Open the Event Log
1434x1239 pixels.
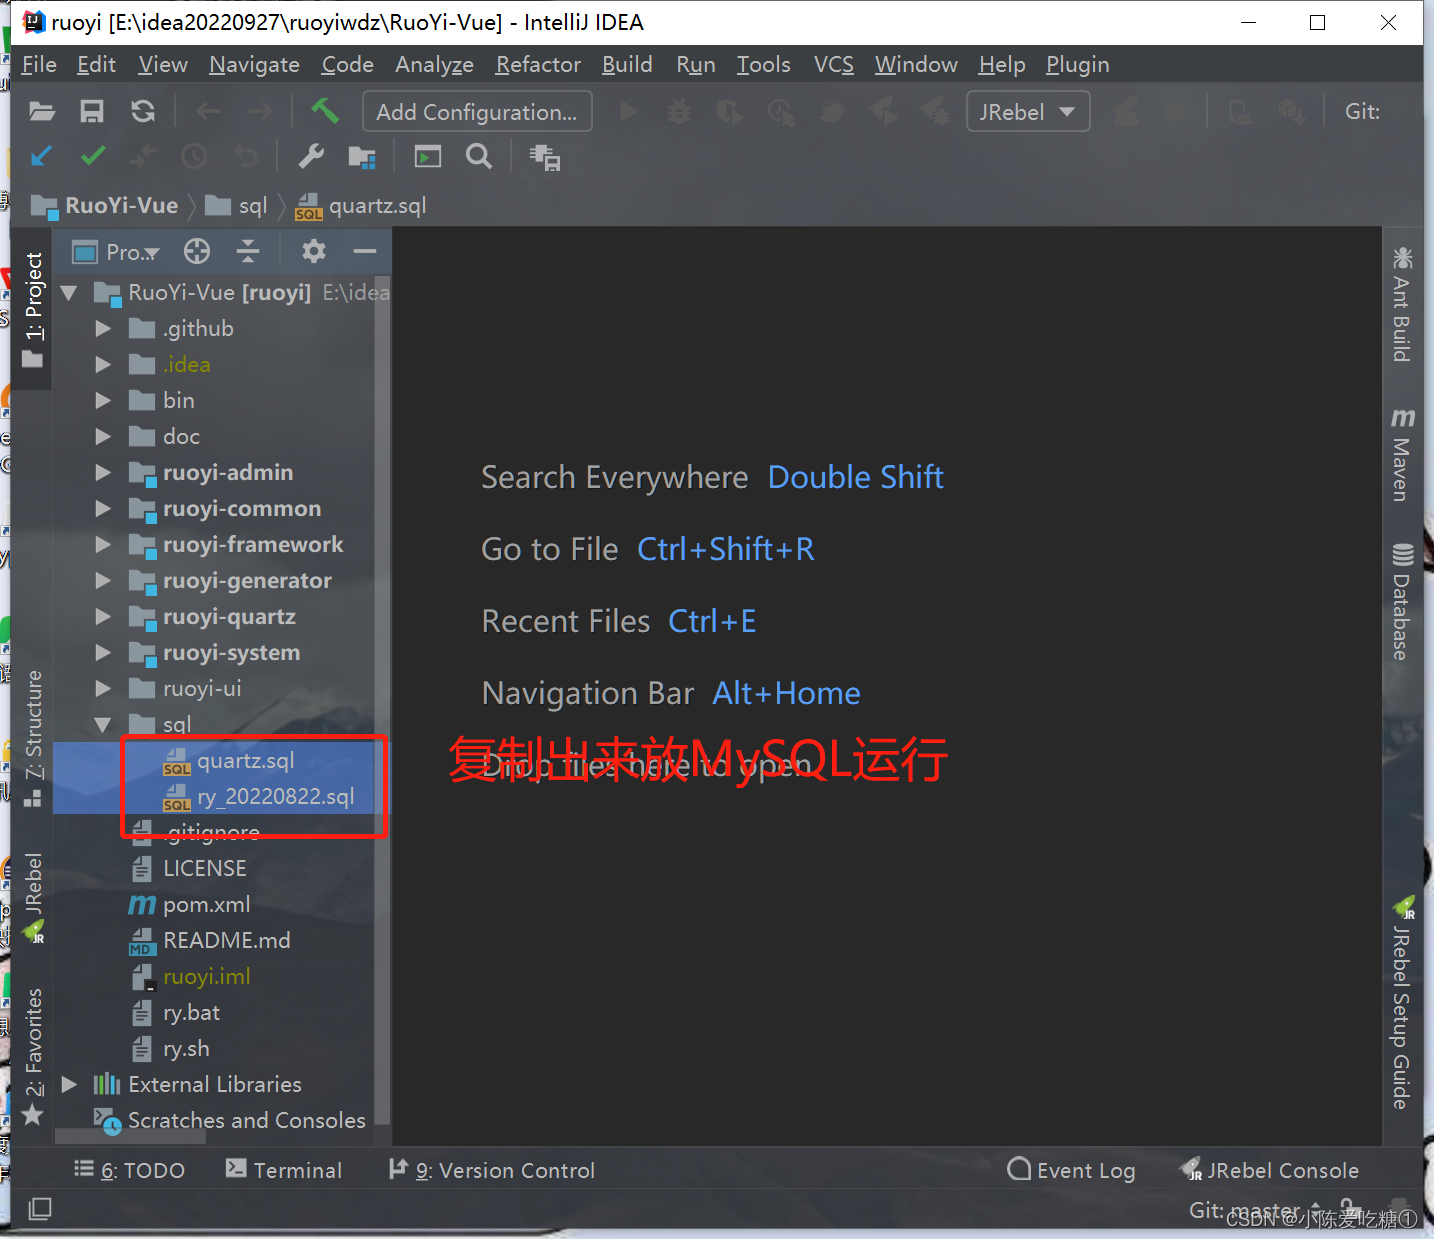pos(1071,1170)
